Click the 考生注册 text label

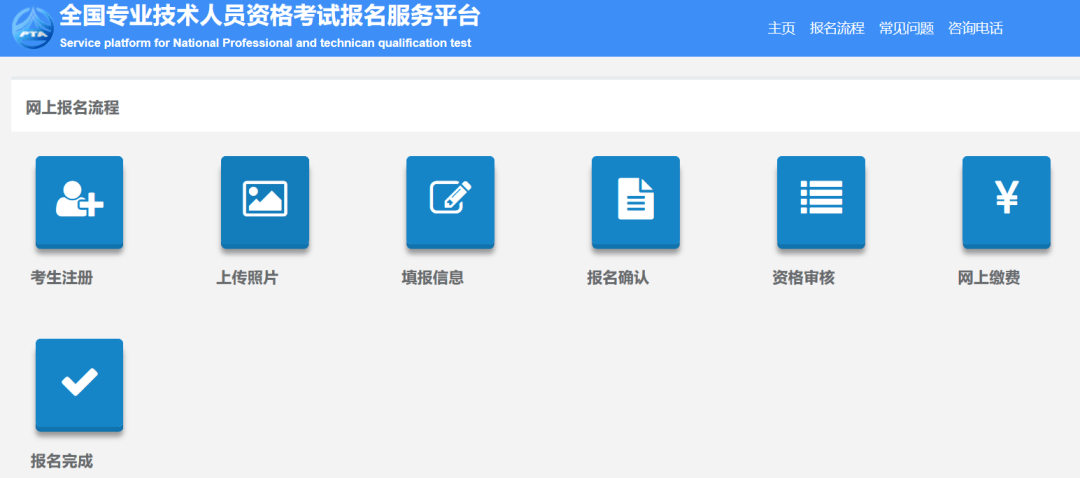click(62, 278)
